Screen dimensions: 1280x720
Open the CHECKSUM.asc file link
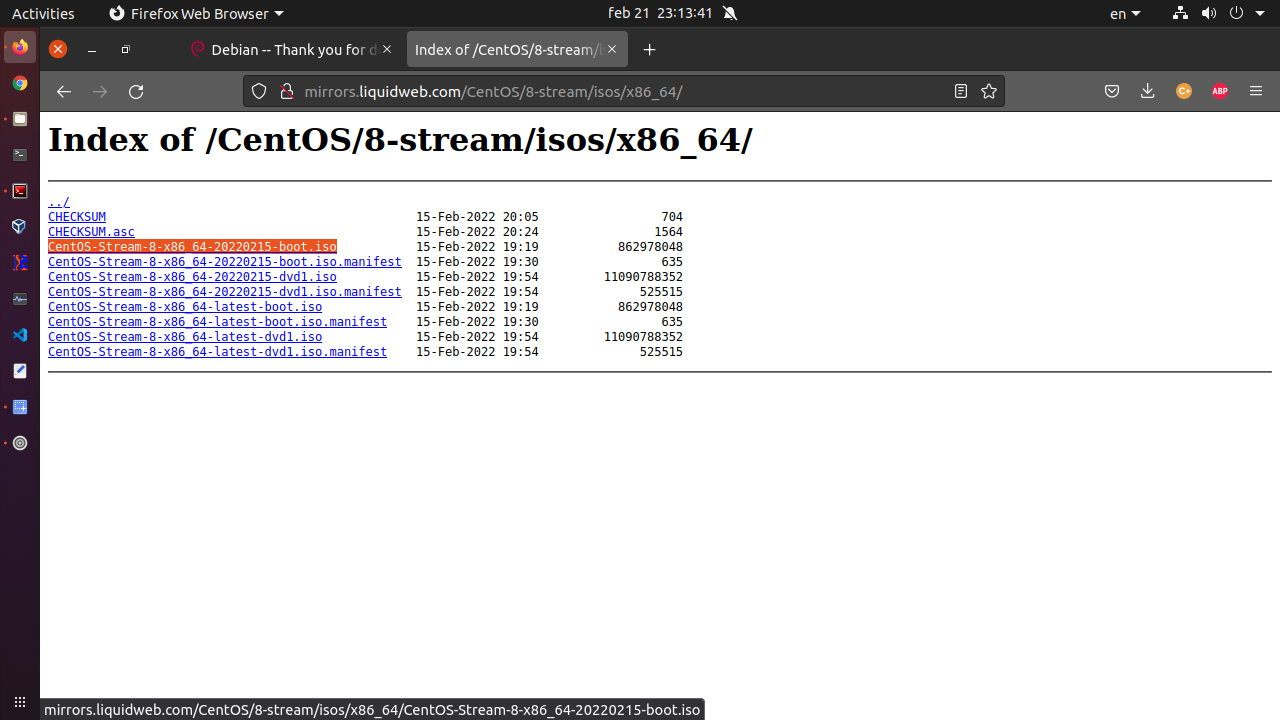pos(91,232)
